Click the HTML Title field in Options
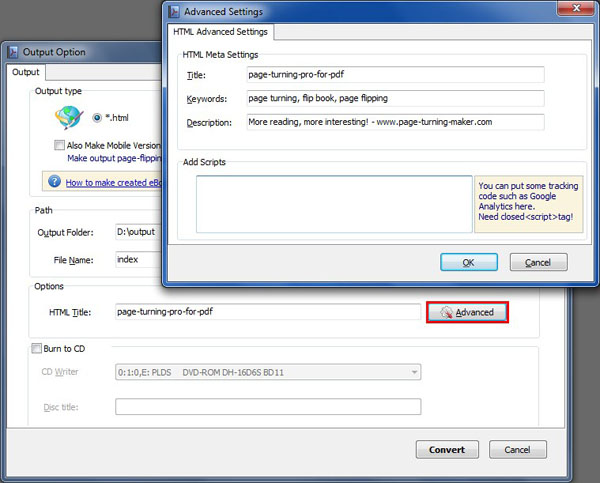The width and height of the screenshot is (600, 483). [x=268, y=312]
